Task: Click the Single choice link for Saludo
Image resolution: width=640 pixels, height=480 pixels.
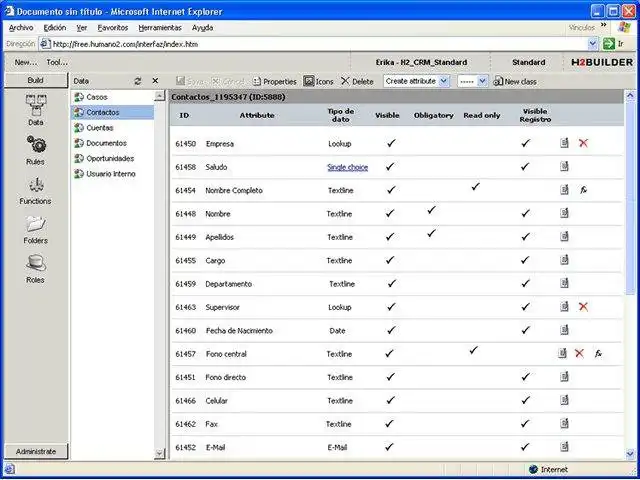Action: [347, 167]
